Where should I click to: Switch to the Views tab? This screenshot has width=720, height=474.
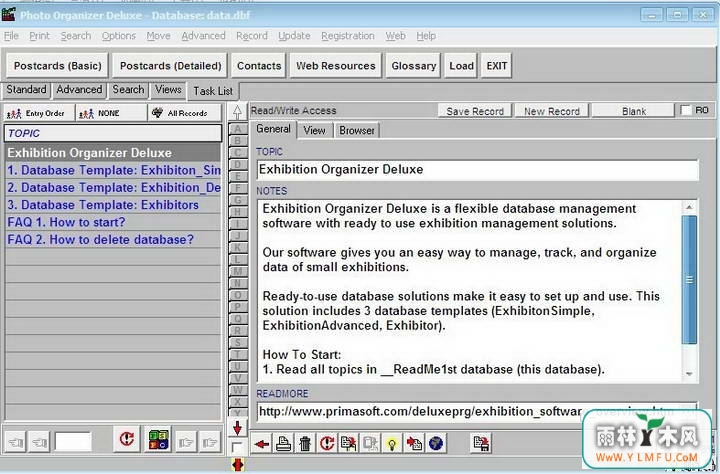pos(168,90)
